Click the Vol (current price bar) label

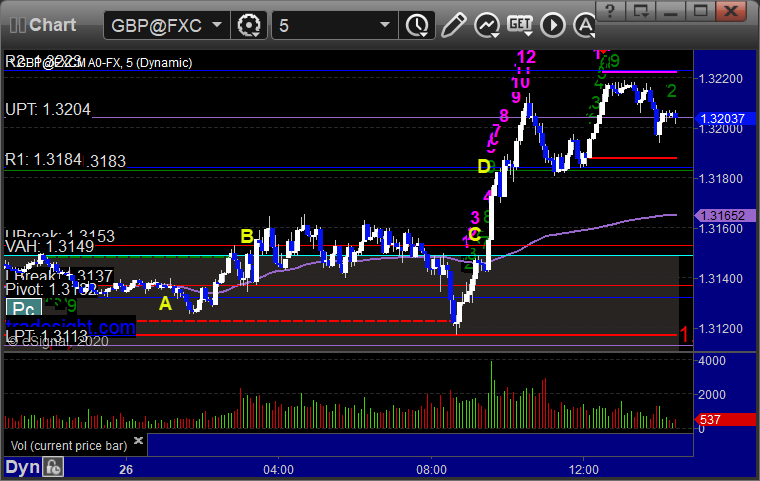tap(69, 446)
